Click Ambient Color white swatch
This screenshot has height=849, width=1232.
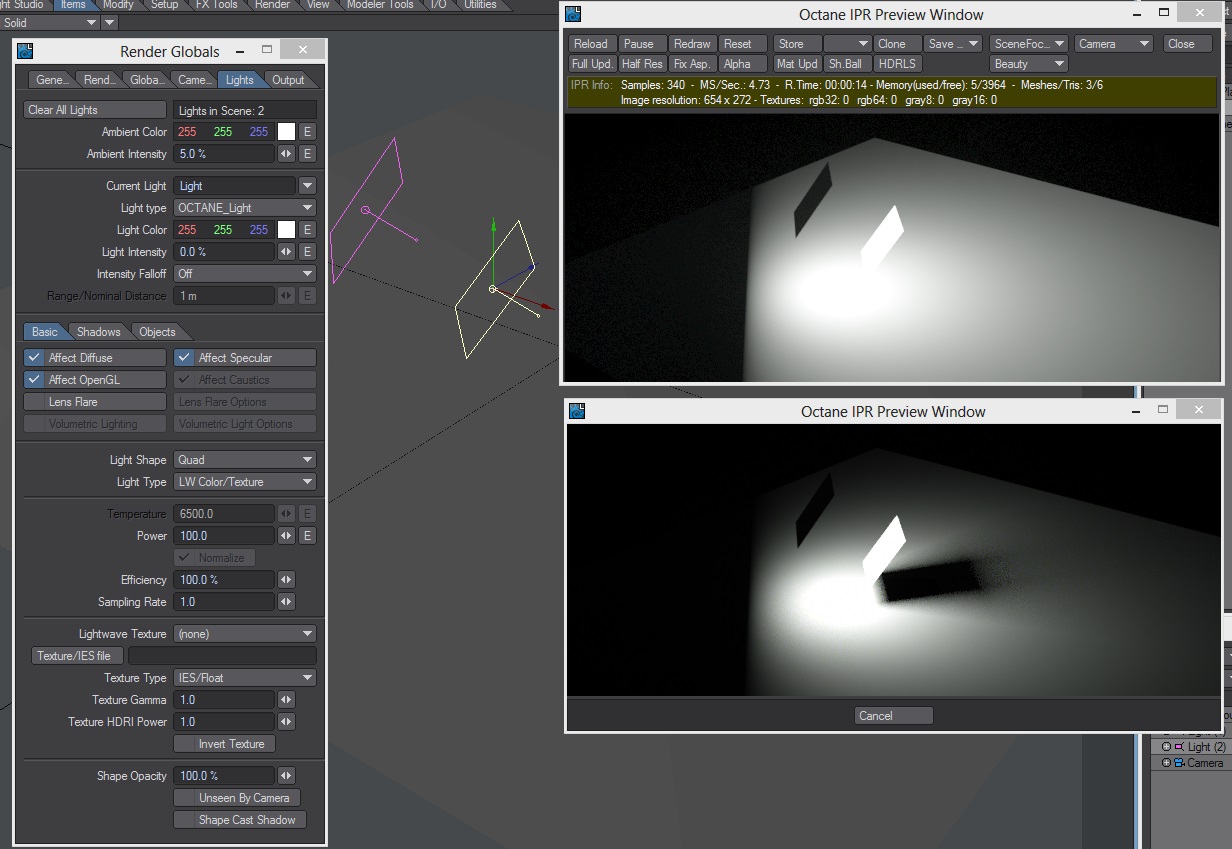tap(286, 132)
